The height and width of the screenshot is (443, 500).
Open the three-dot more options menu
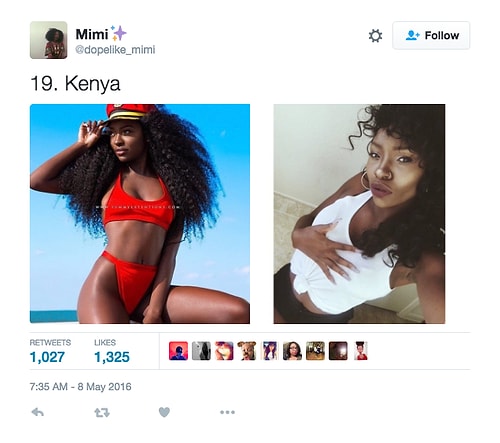(x=227, y=412)
